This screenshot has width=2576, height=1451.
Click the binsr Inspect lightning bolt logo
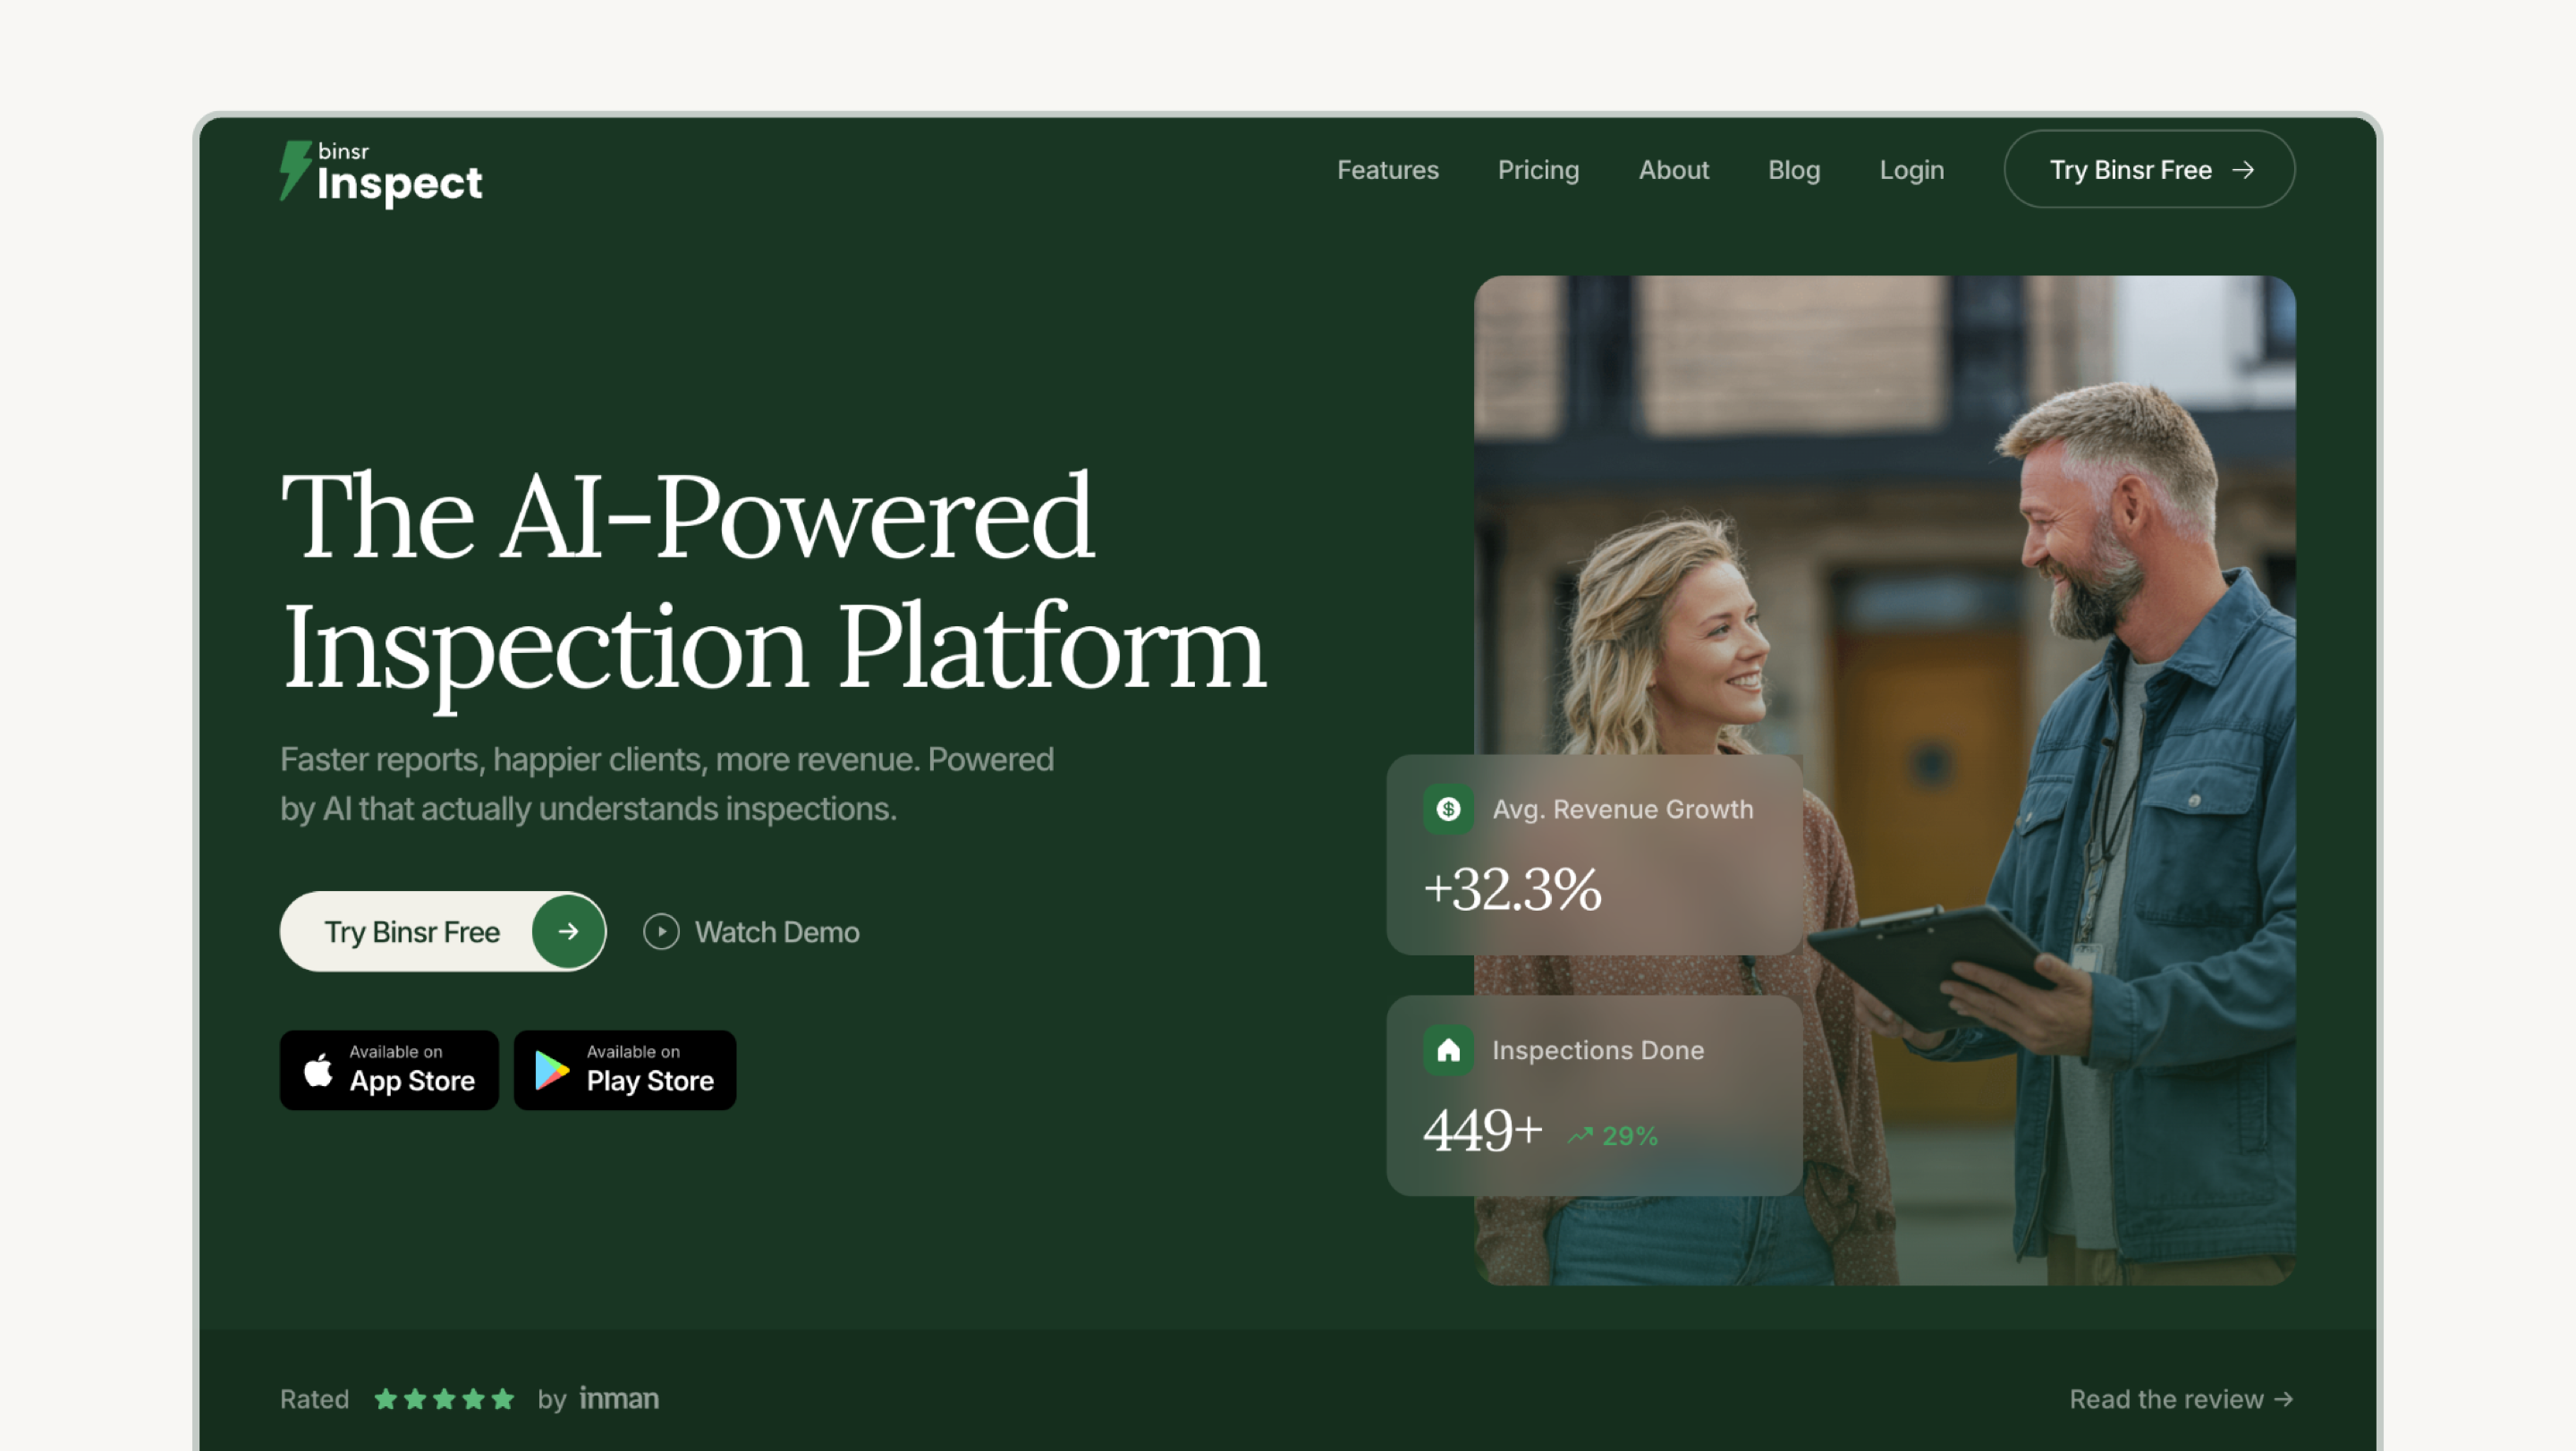click(295, 170)
